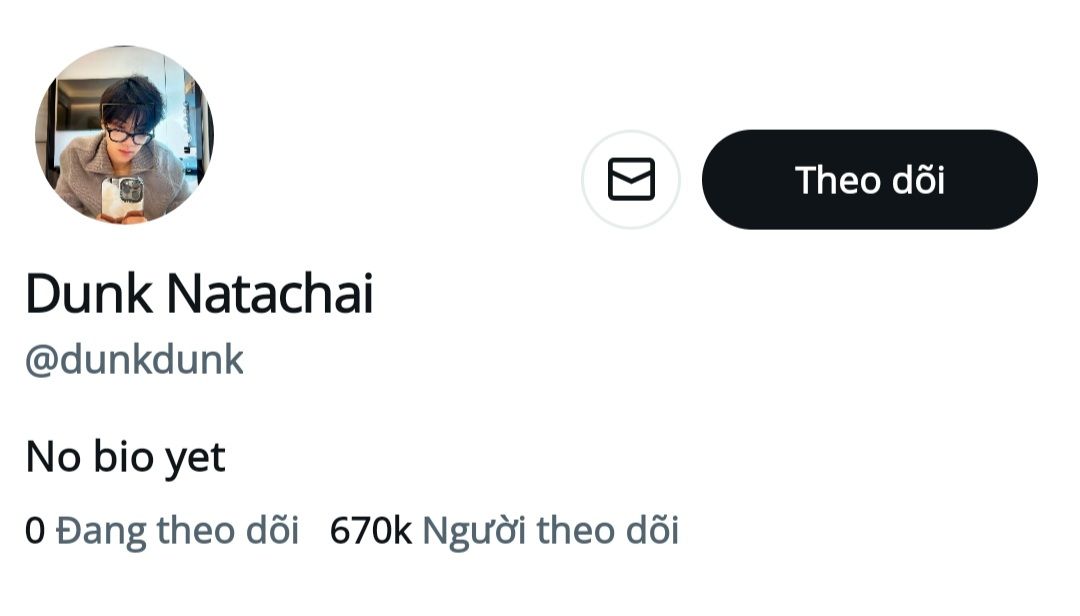Click the word Natachai in the name
The image size is (1080, 616).
(x=269, y=295)
